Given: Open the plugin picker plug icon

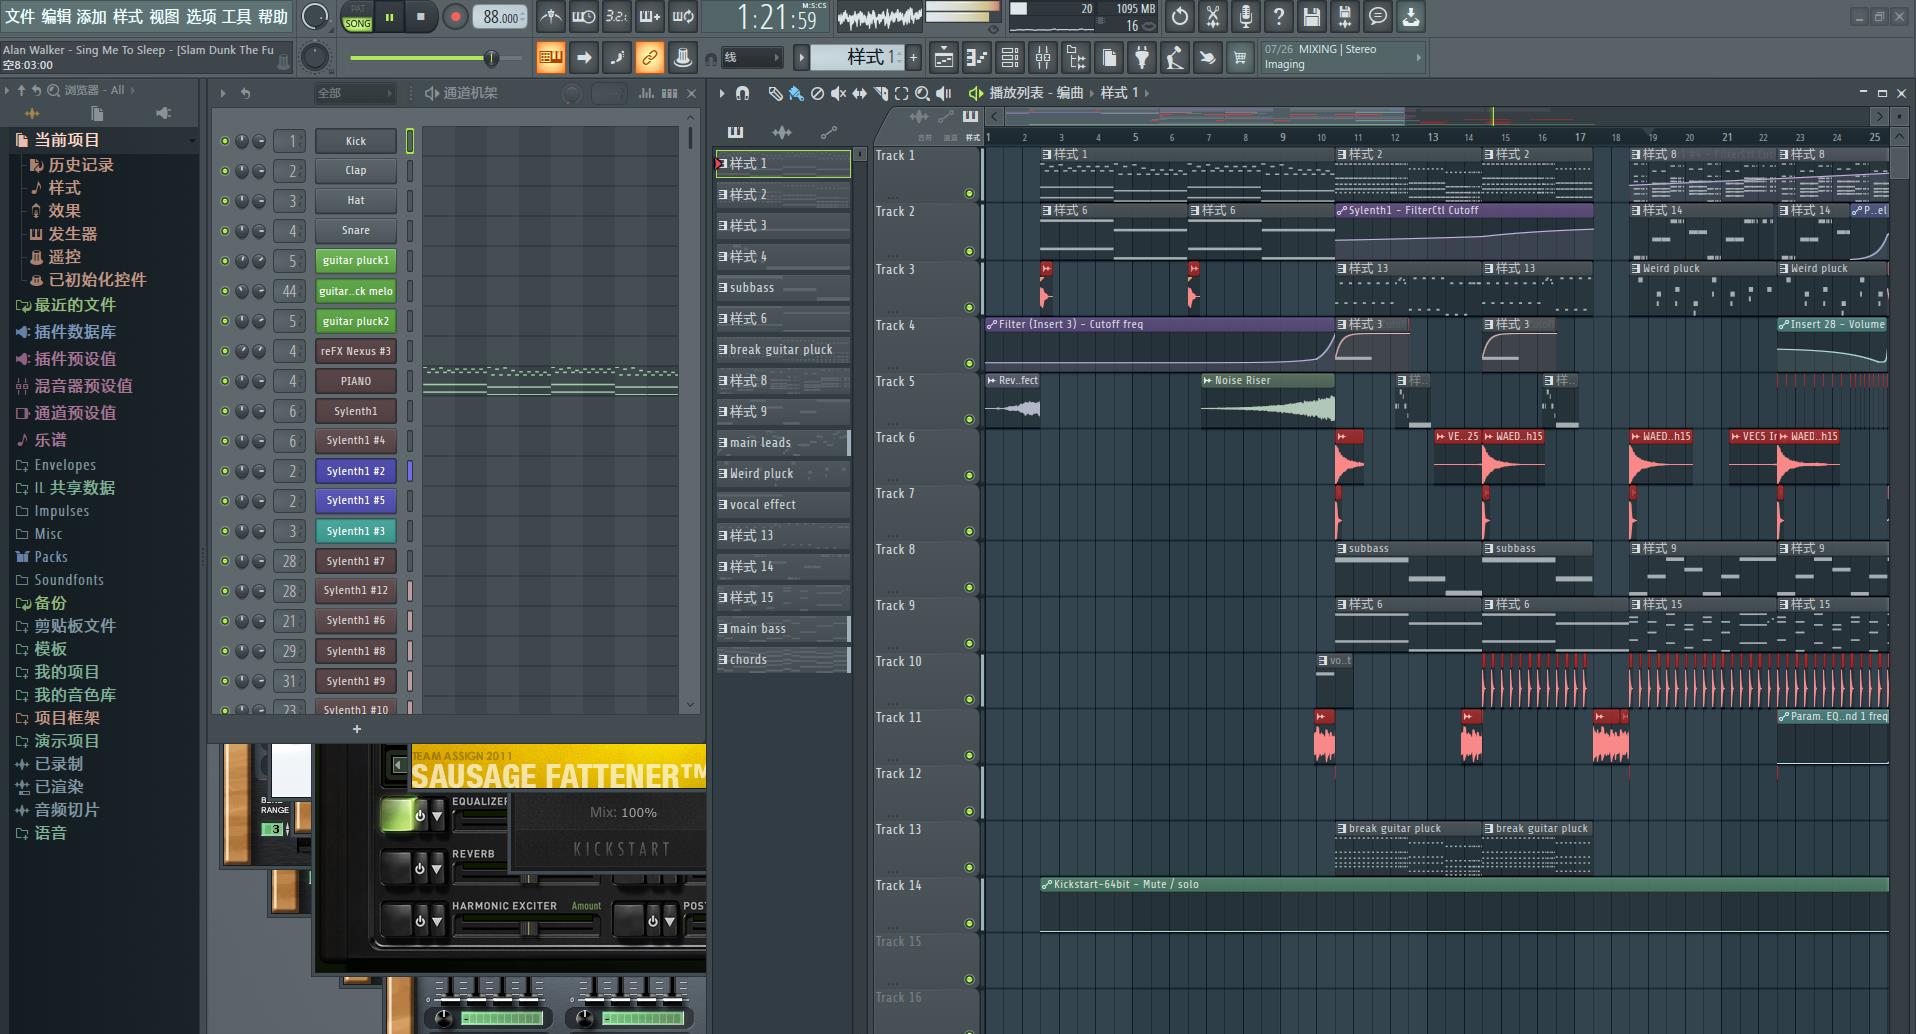Looking at the screenshot, I should pos(1142,59).
